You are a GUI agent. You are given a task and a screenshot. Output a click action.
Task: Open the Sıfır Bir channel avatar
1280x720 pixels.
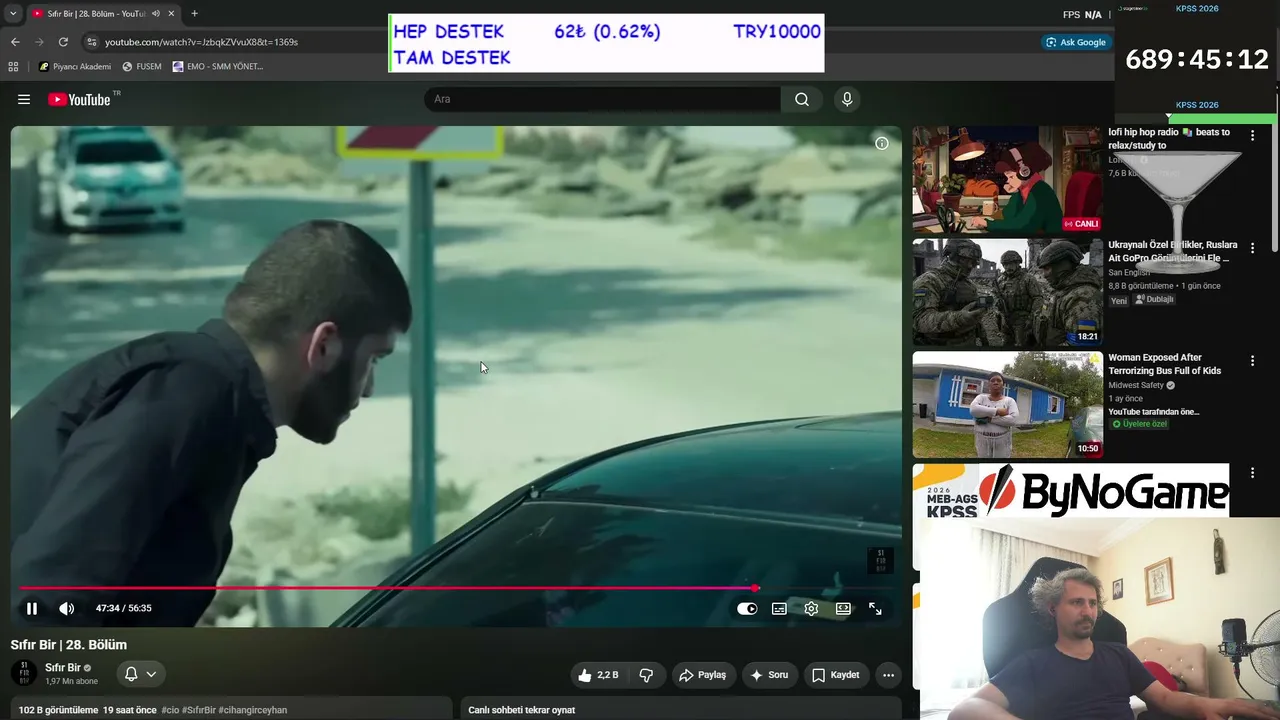click(24, 674)
